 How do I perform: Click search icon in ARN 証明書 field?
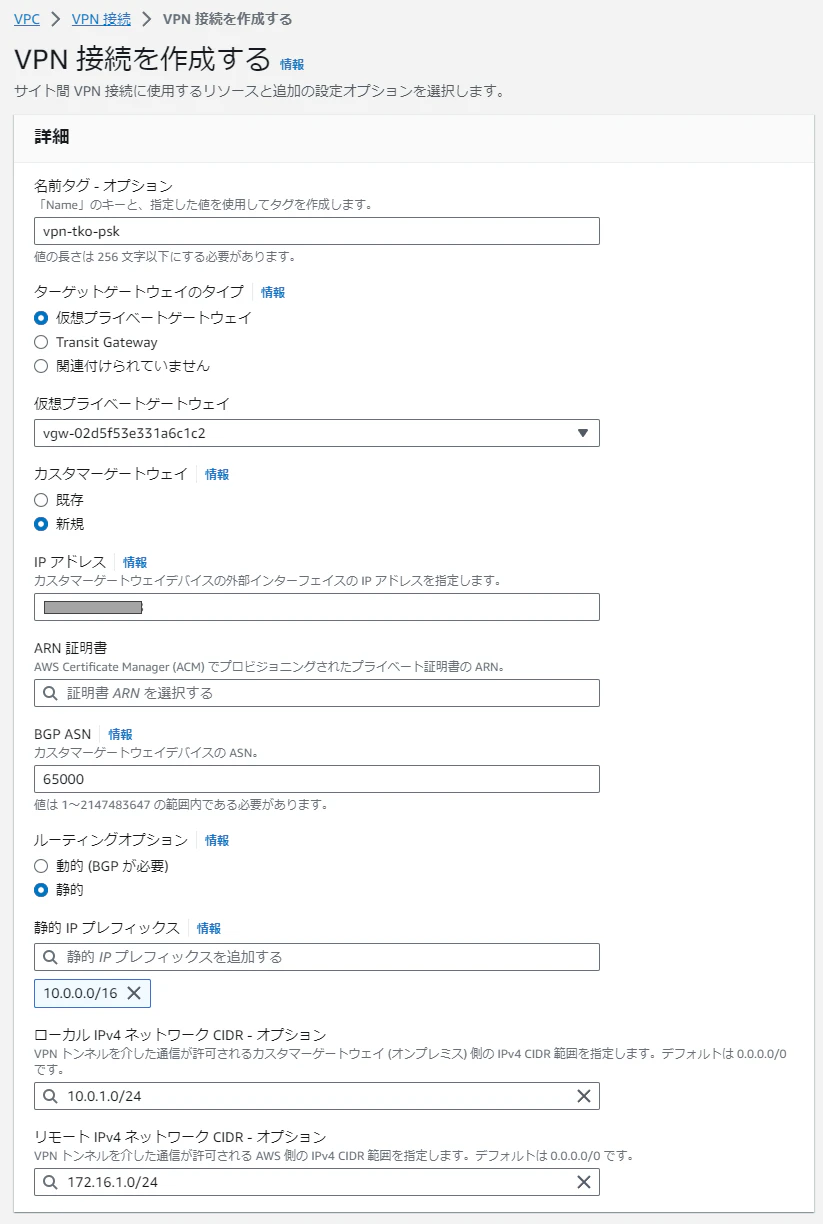(x=51, y=693)
